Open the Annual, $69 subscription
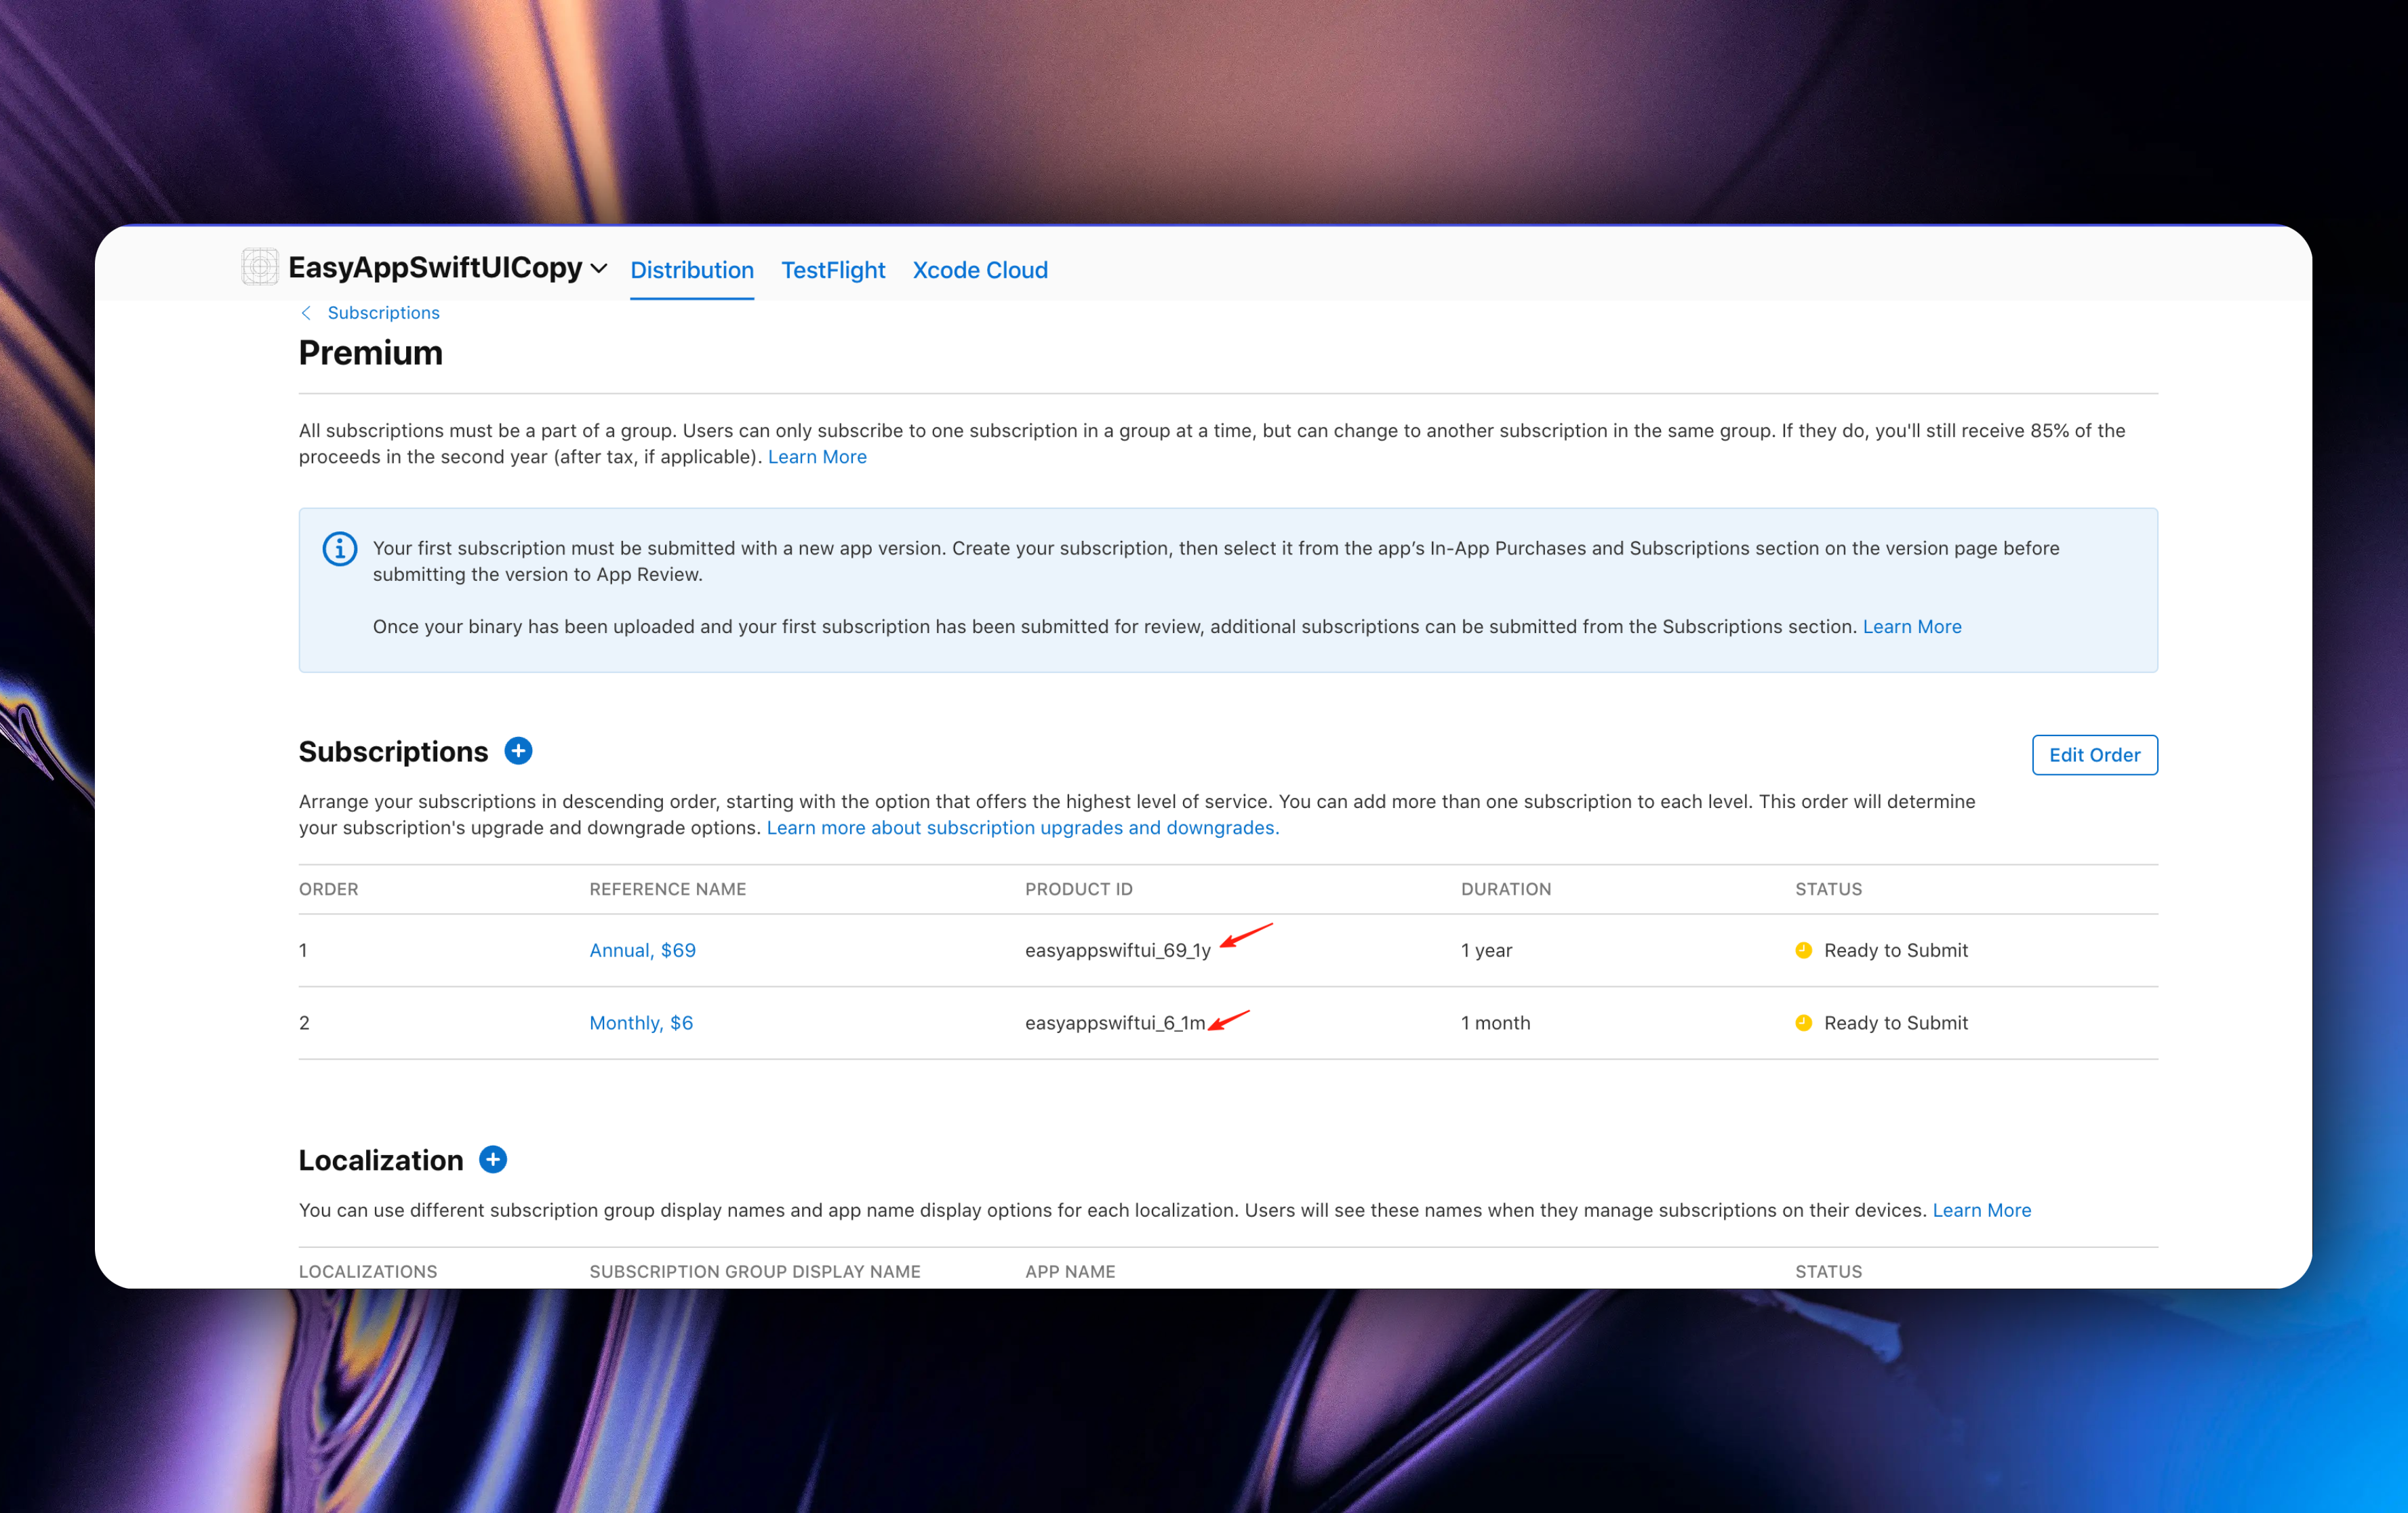Viewport: 2408px width, 1513px height. click(642, 950)
